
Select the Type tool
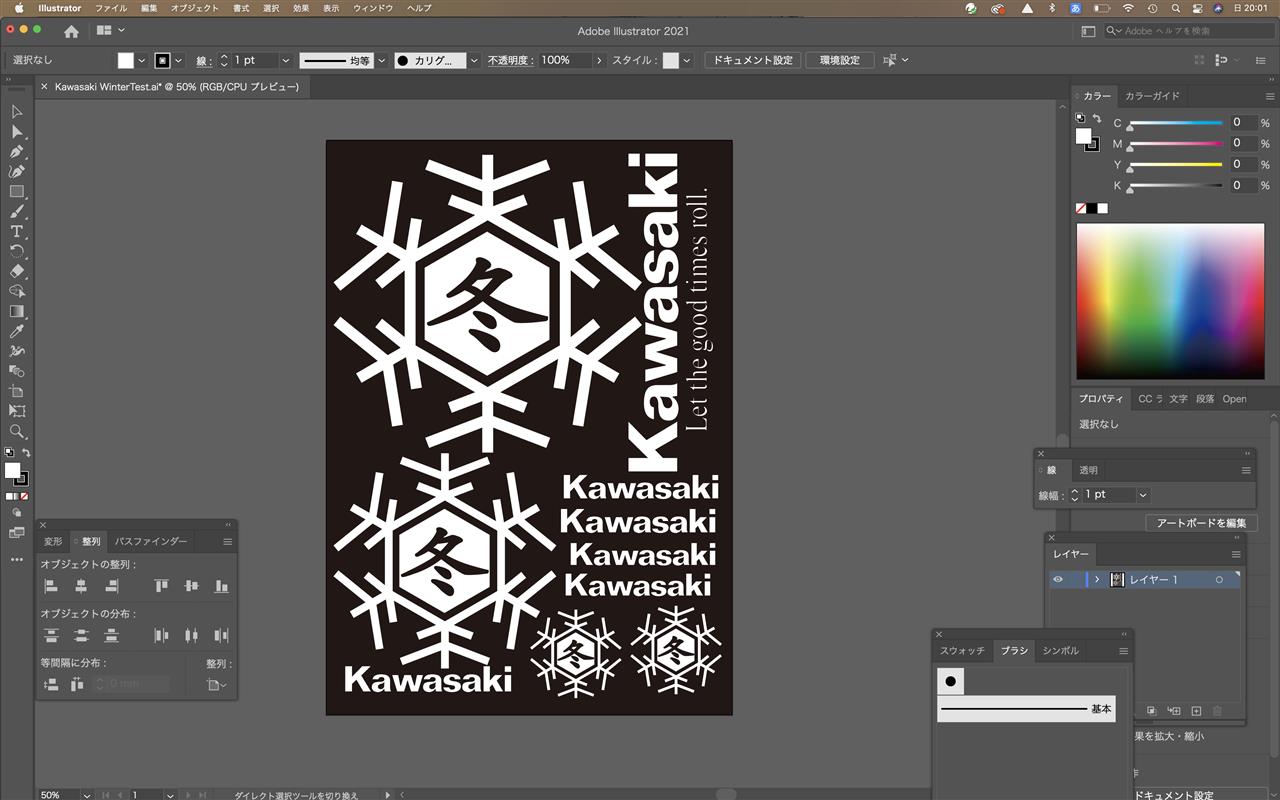click(17, 231)
